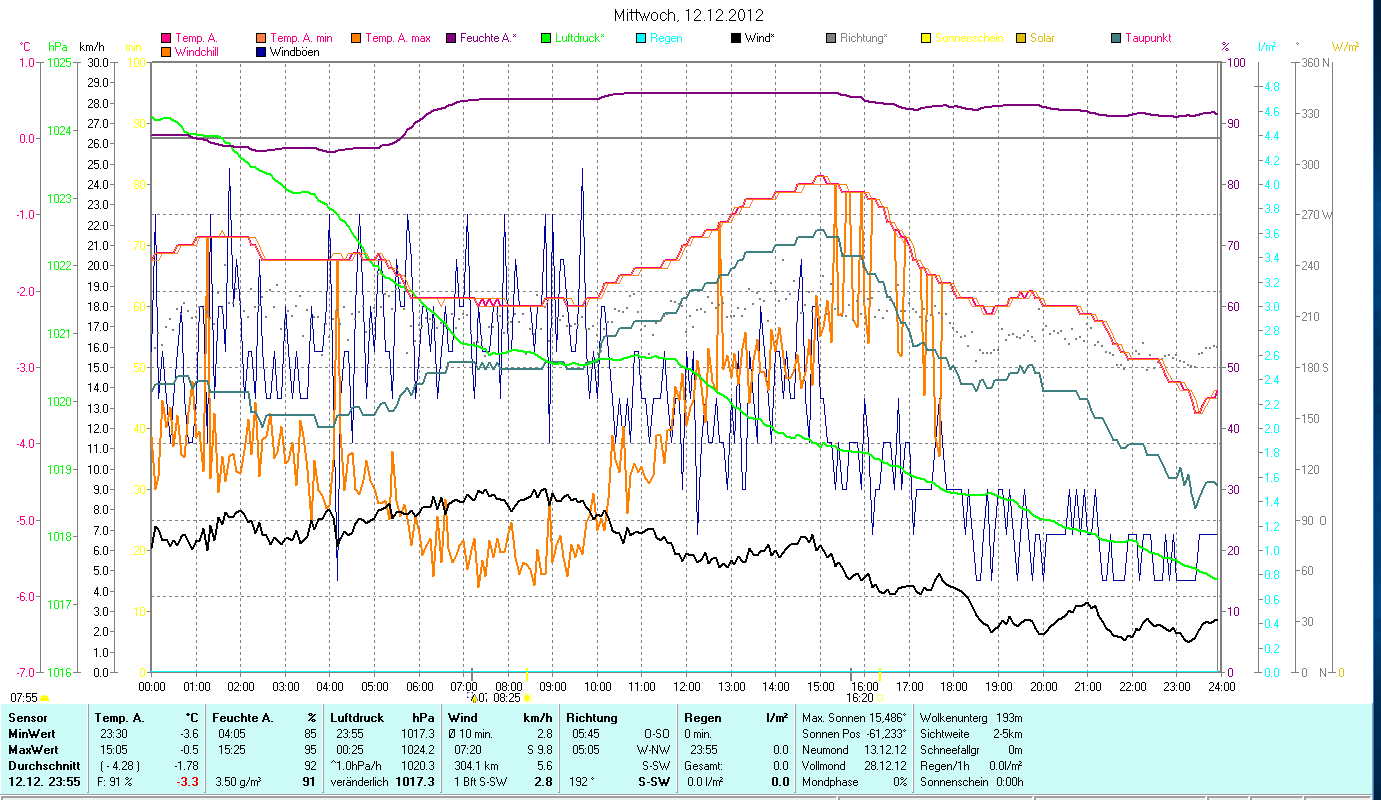
Task: Click the Regen column header in table
Action: click(701, 718)
